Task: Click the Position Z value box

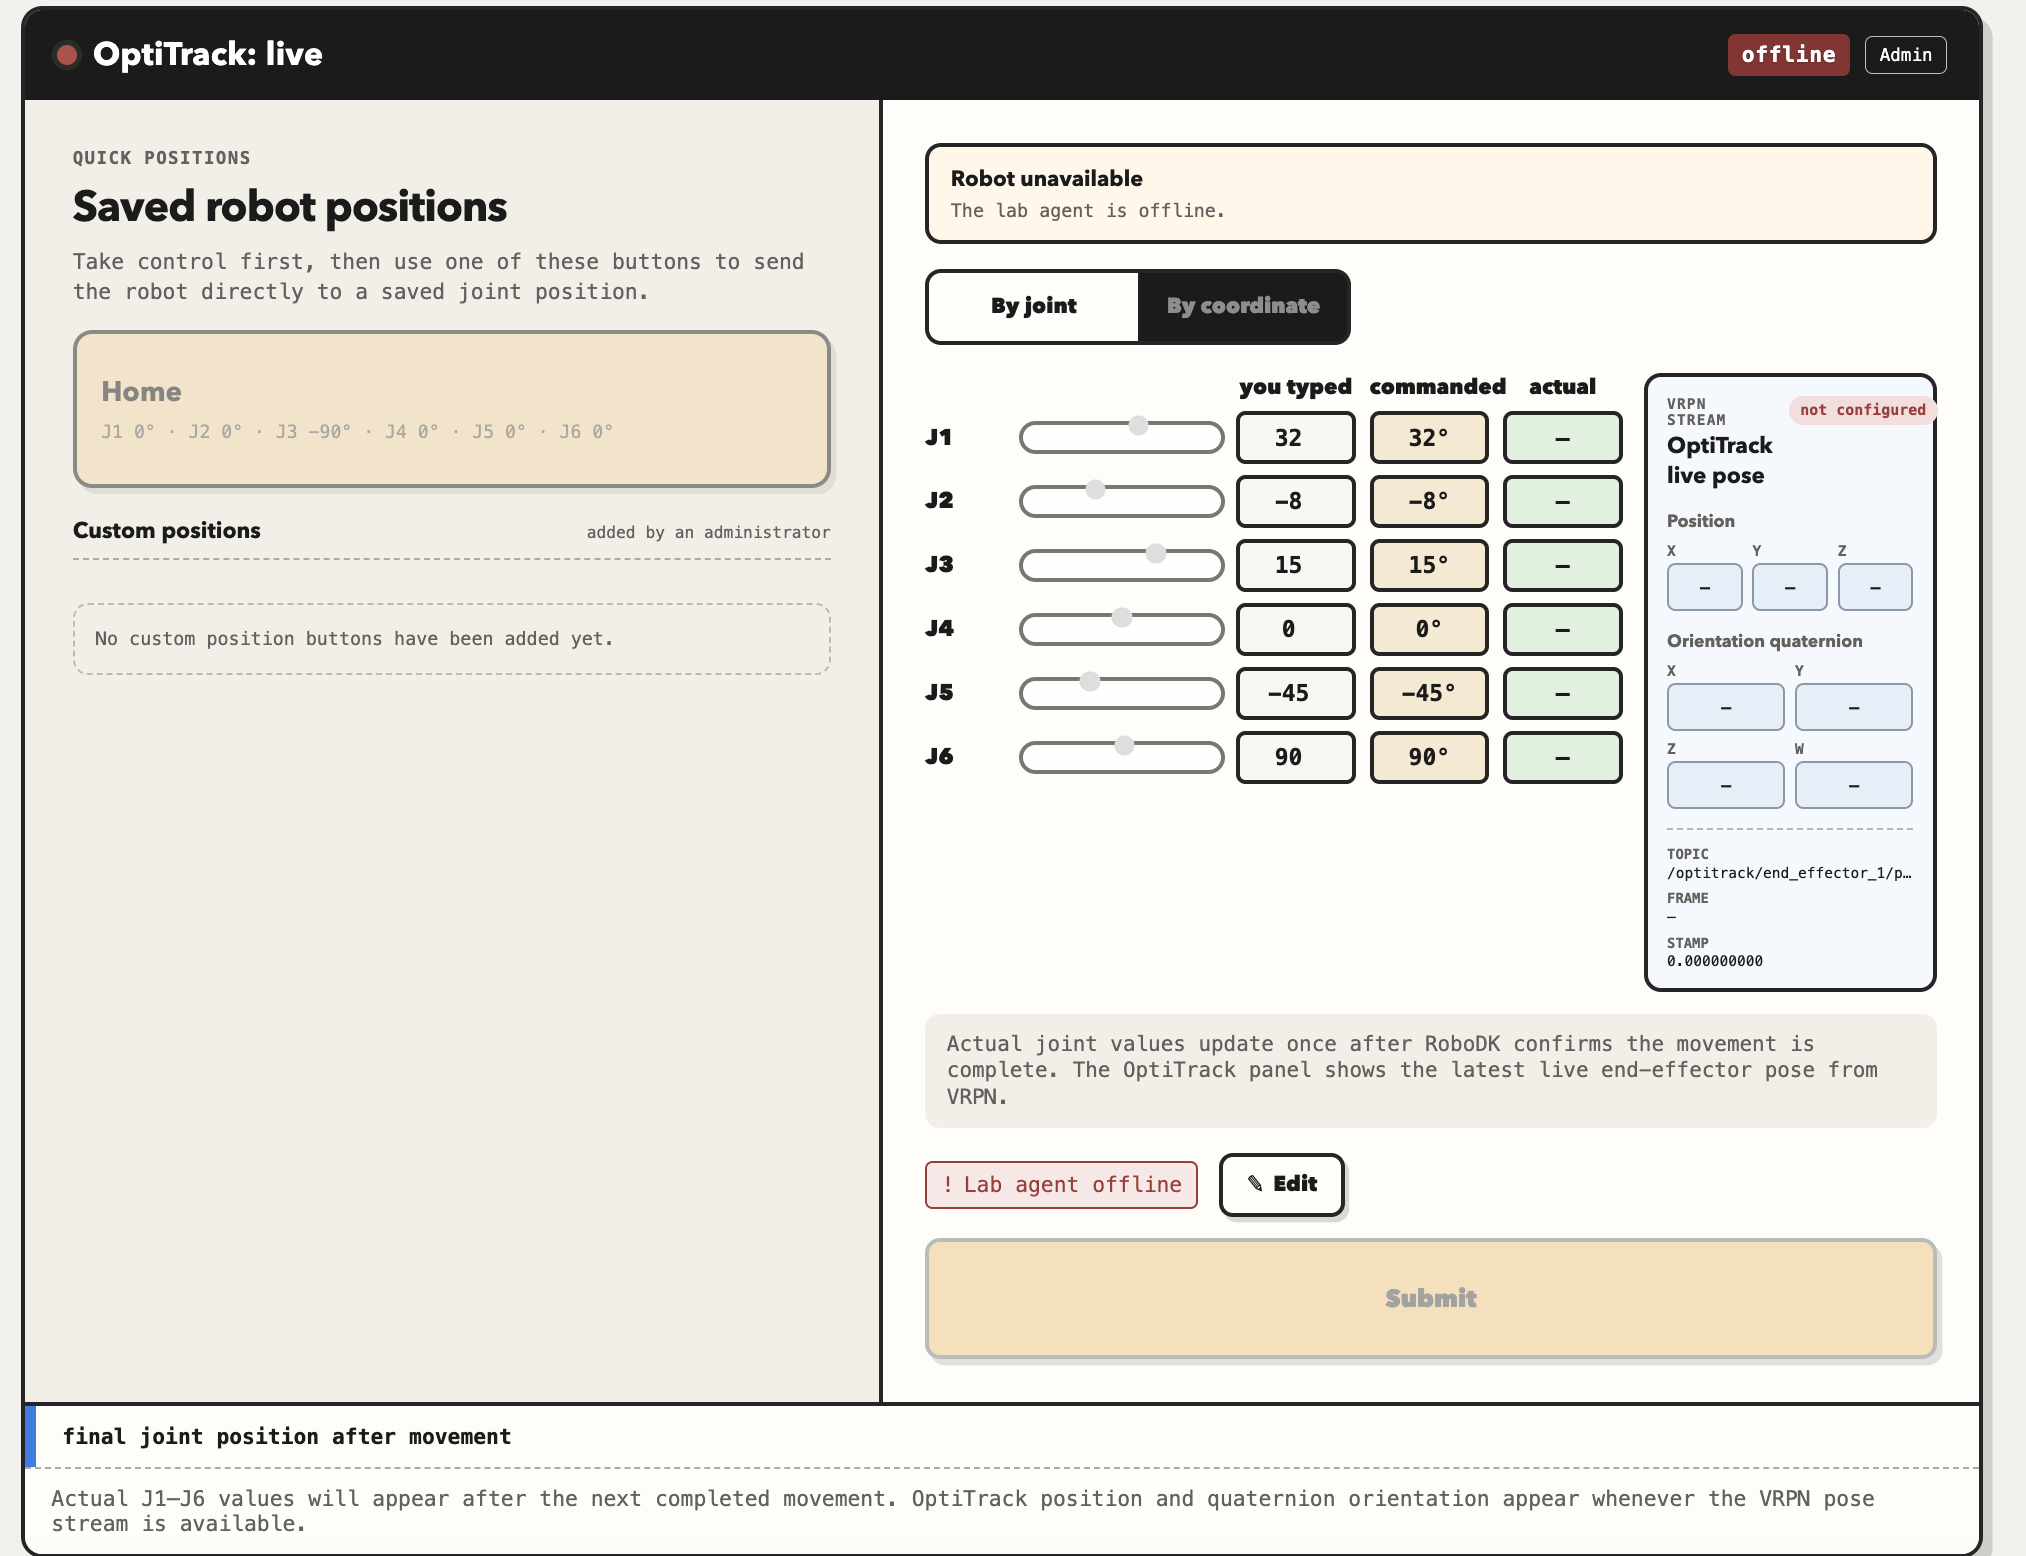Action: (x=1875, y=587)
